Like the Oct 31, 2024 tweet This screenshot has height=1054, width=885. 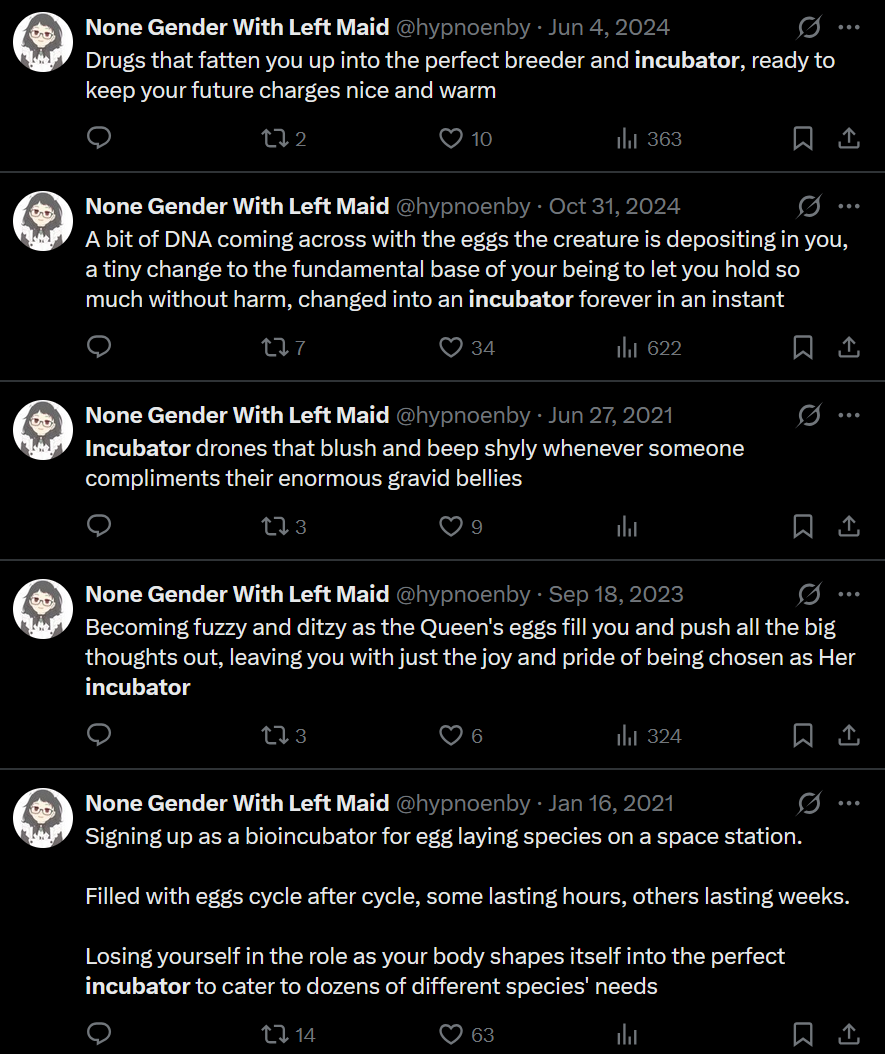pyautogui.click(x=452, y=348)
